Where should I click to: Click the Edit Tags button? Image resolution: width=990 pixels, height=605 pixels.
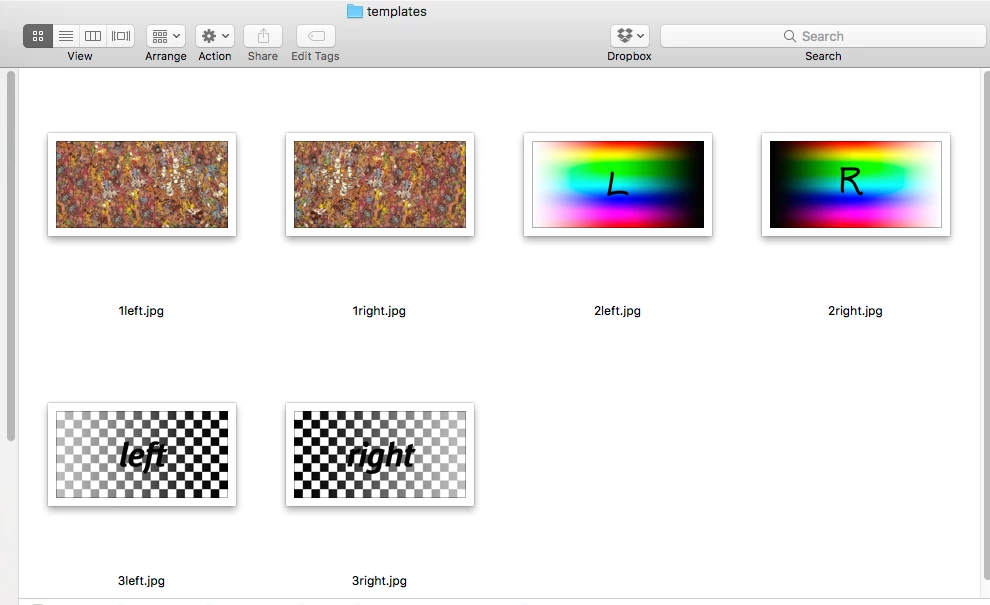tap(316, 36)
